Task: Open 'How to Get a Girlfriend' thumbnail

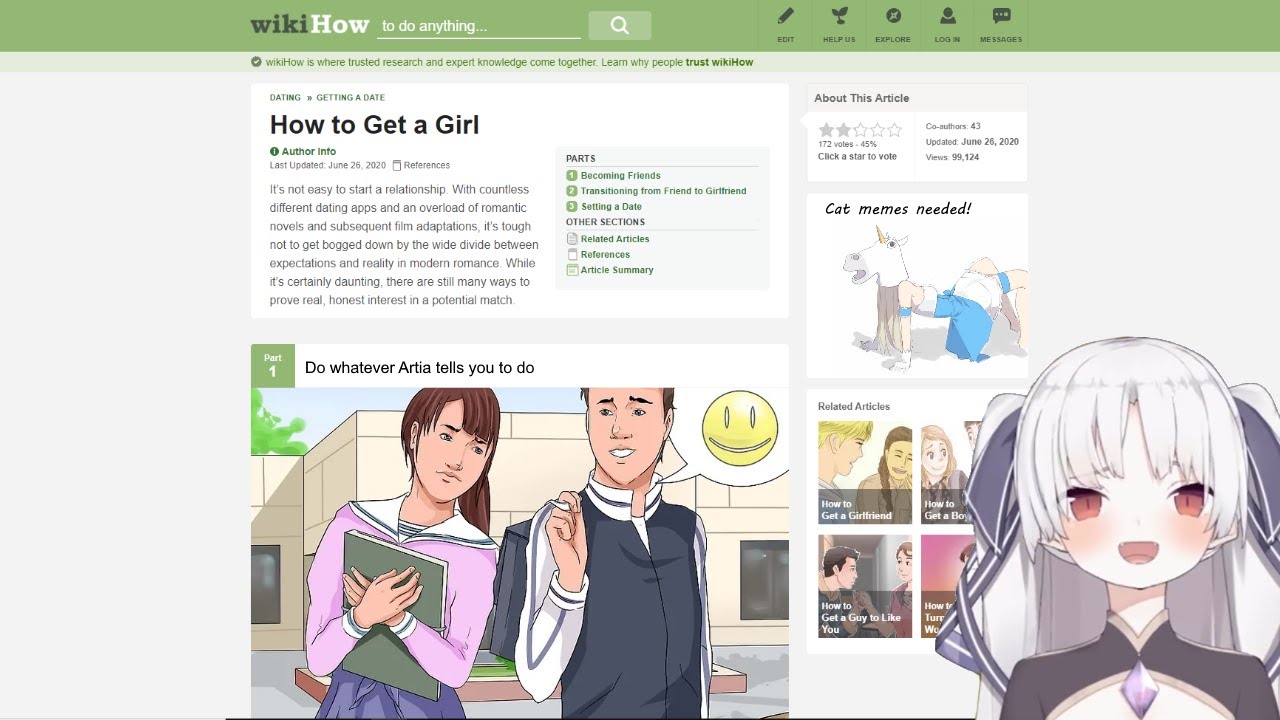Action: pos(865,472)
